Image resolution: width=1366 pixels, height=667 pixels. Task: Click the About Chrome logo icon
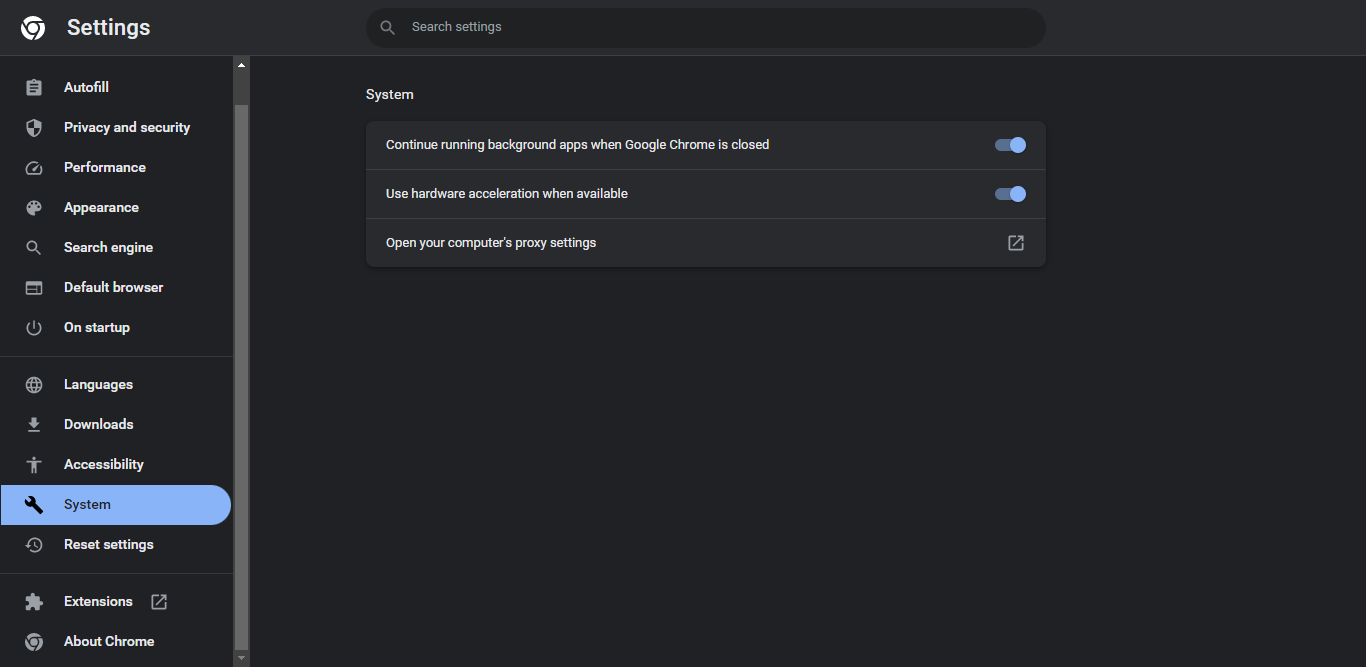click(x=34, y=642)
